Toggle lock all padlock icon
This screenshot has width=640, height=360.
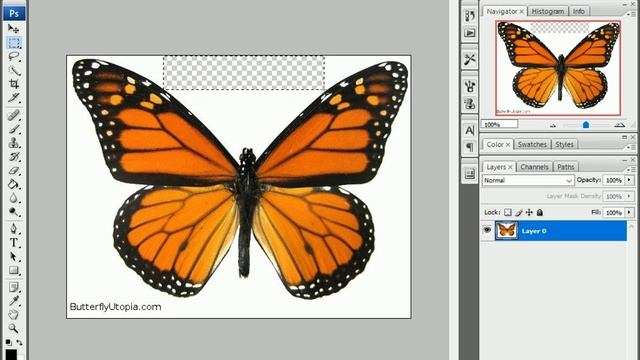click(x=540, y=212)
